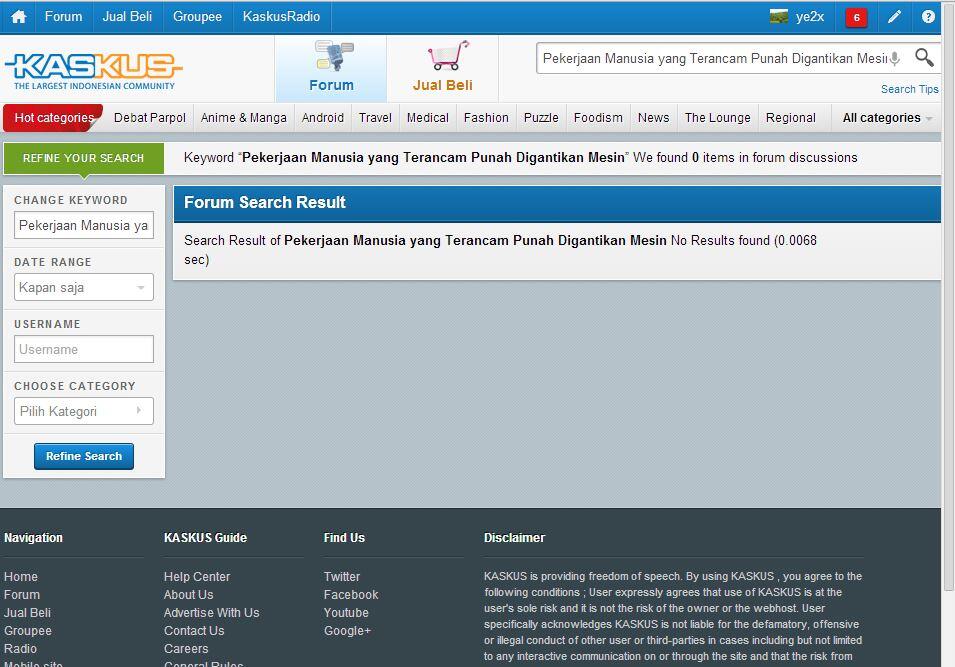Screen dimensions: 955x667
Task: Open the Debat Parpol category
Action: point(150,118)
